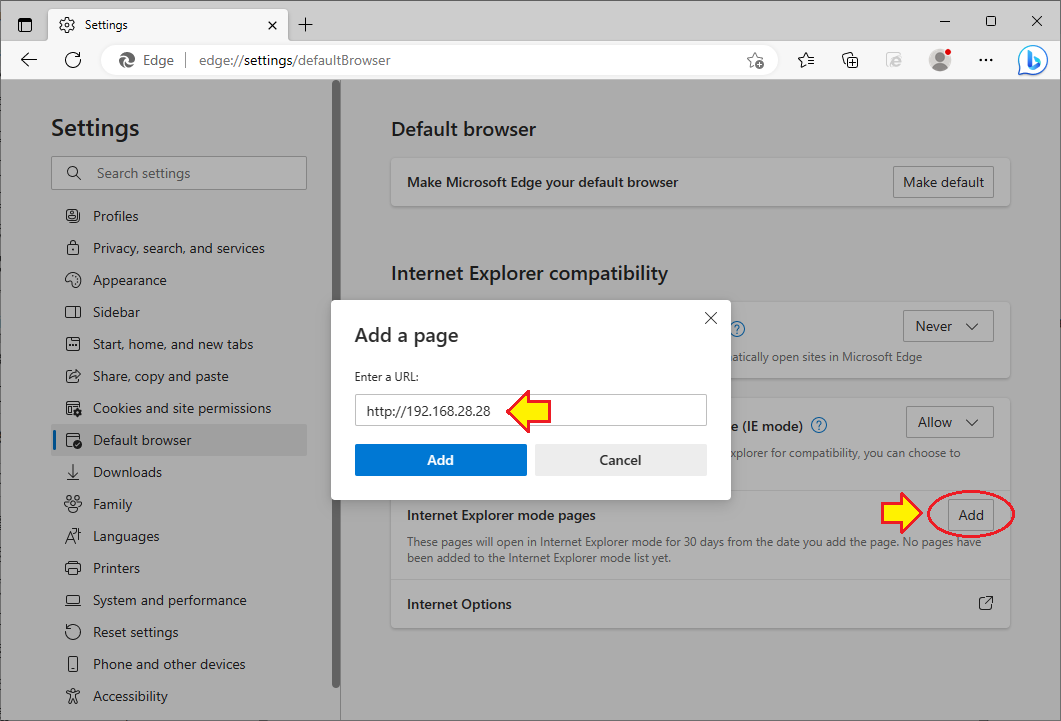
Task: Open Settings and more menu
Action: click(986, 60)
